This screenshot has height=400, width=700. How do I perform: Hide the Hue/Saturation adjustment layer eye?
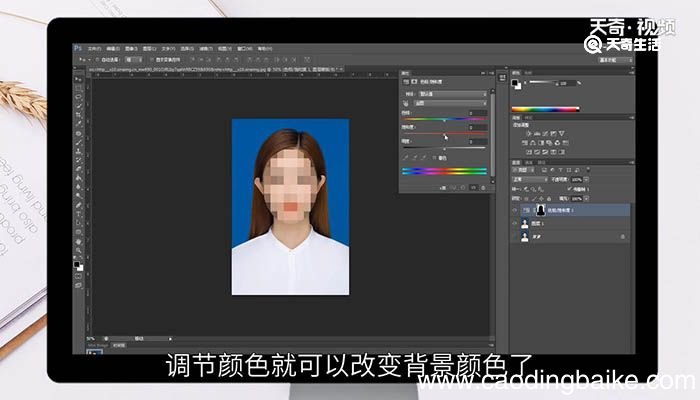pyautogui.click(x=515, y=210)
